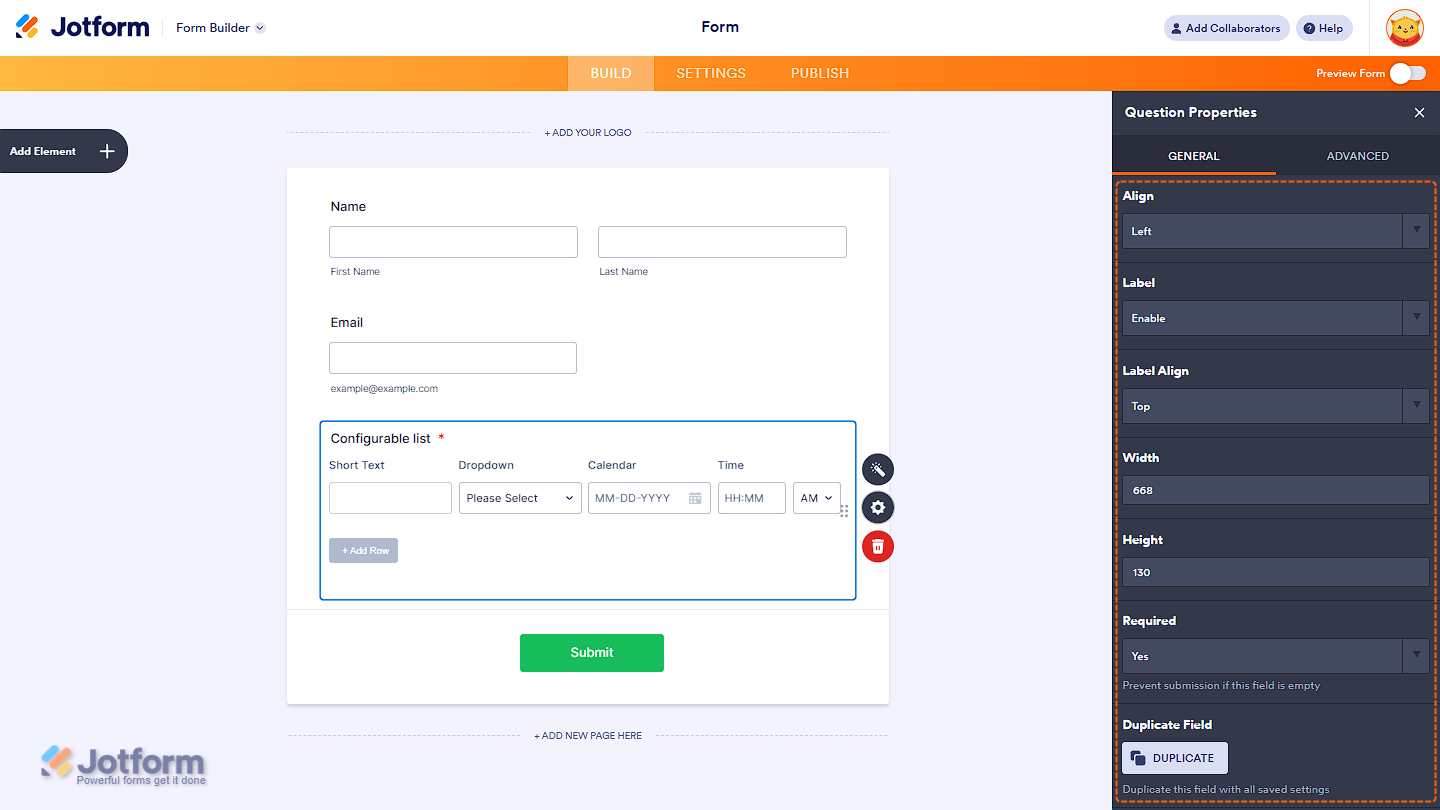This screenshot has width=1440, height=810.
Task: Open the AM/PM selector in the Time column
Action: pyautogui.click(x=817, y=498)
